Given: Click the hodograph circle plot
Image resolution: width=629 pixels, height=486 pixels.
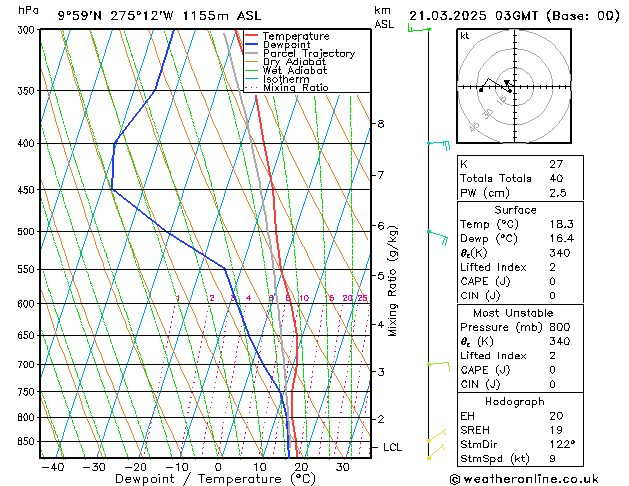Looking at the screenshot, I should (514, 86).
